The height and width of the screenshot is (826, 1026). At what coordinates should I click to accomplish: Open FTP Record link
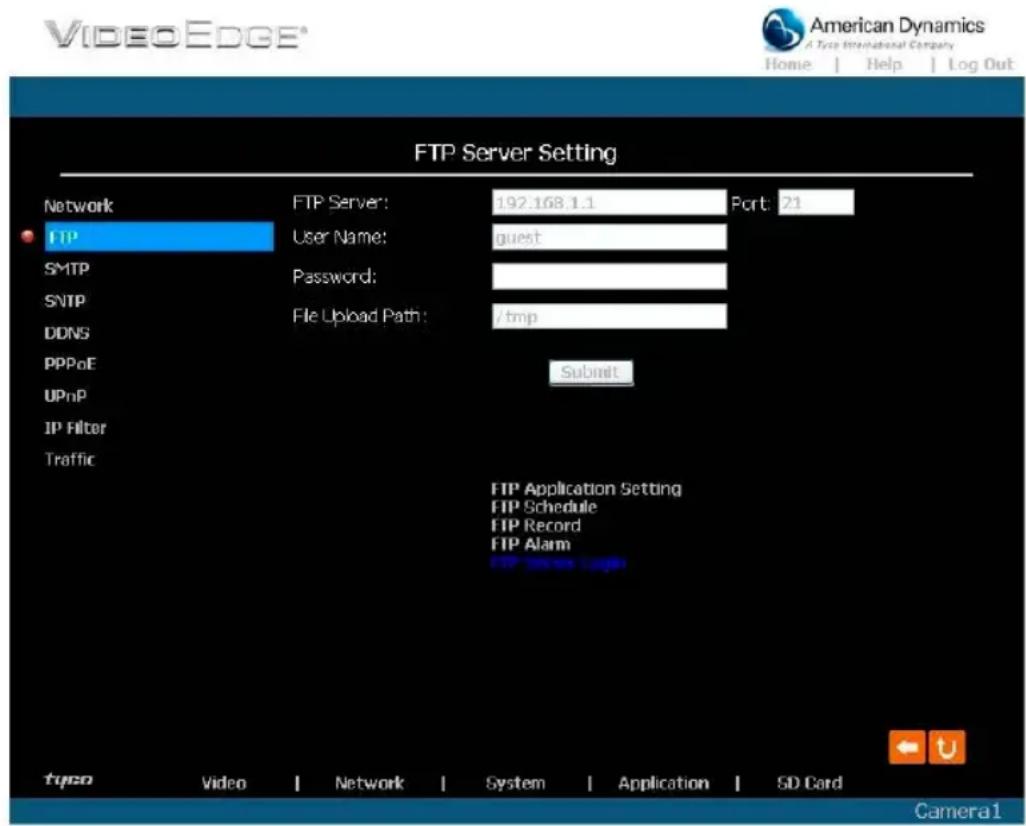[x=536, y=526]
